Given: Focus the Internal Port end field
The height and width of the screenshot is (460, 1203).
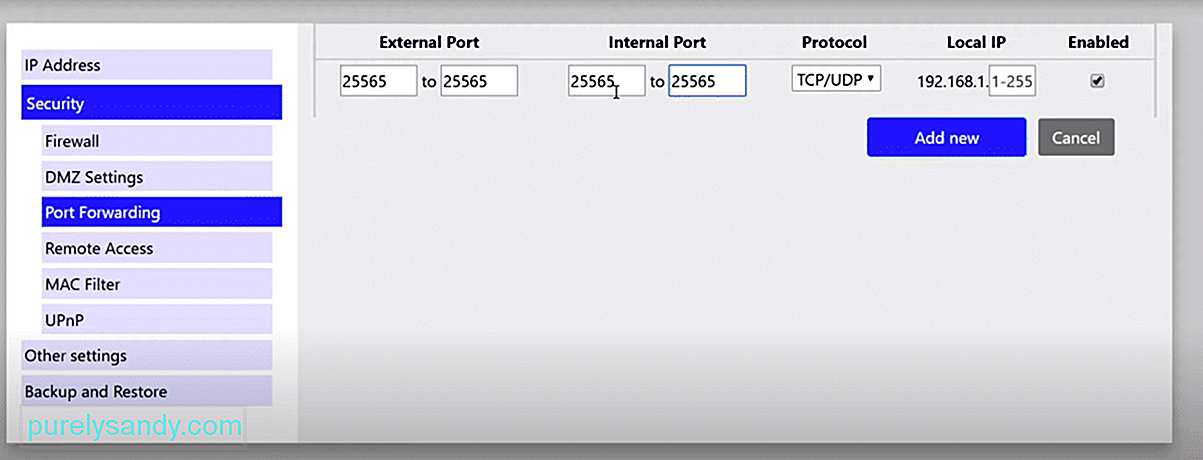Looking at the screenshot, I should tap(707, 81).
